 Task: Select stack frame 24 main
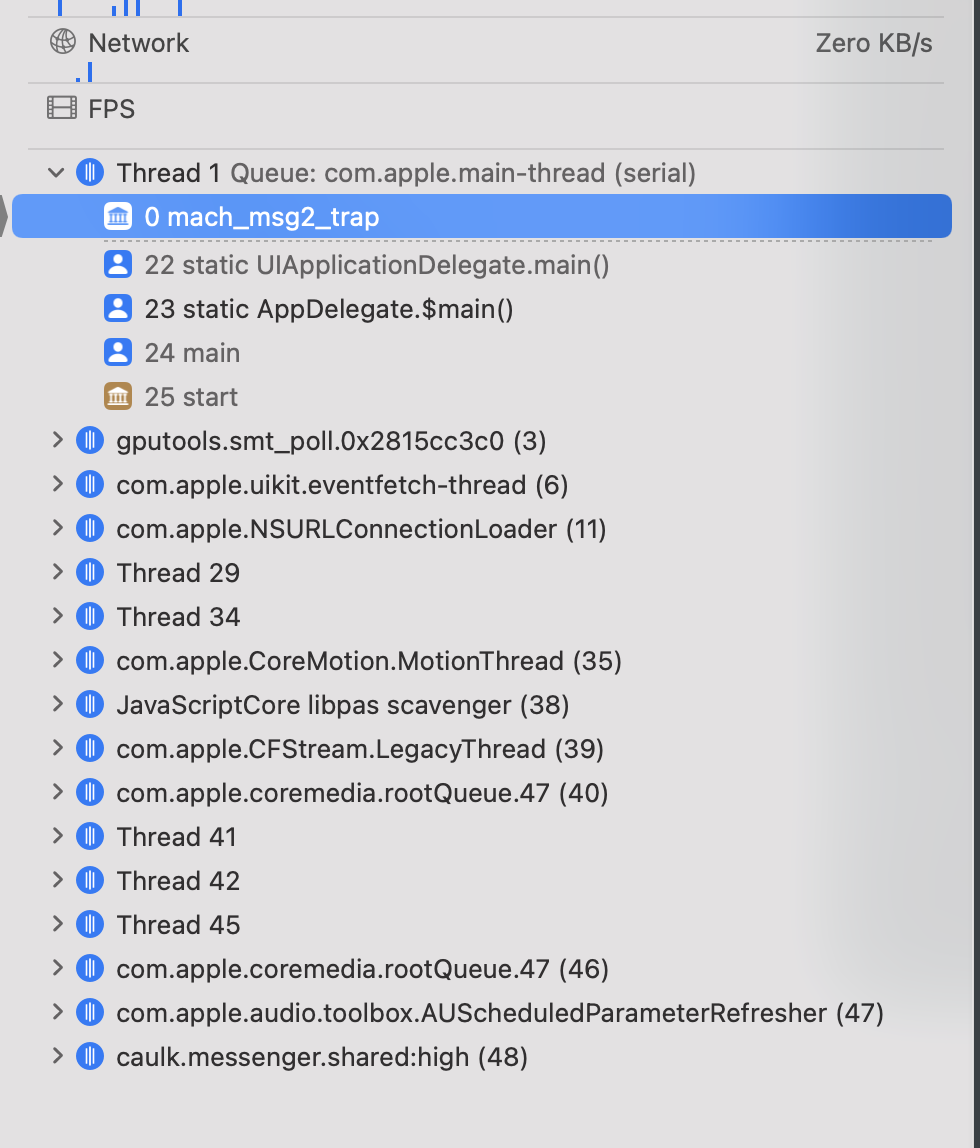click(x=482, y=353)
